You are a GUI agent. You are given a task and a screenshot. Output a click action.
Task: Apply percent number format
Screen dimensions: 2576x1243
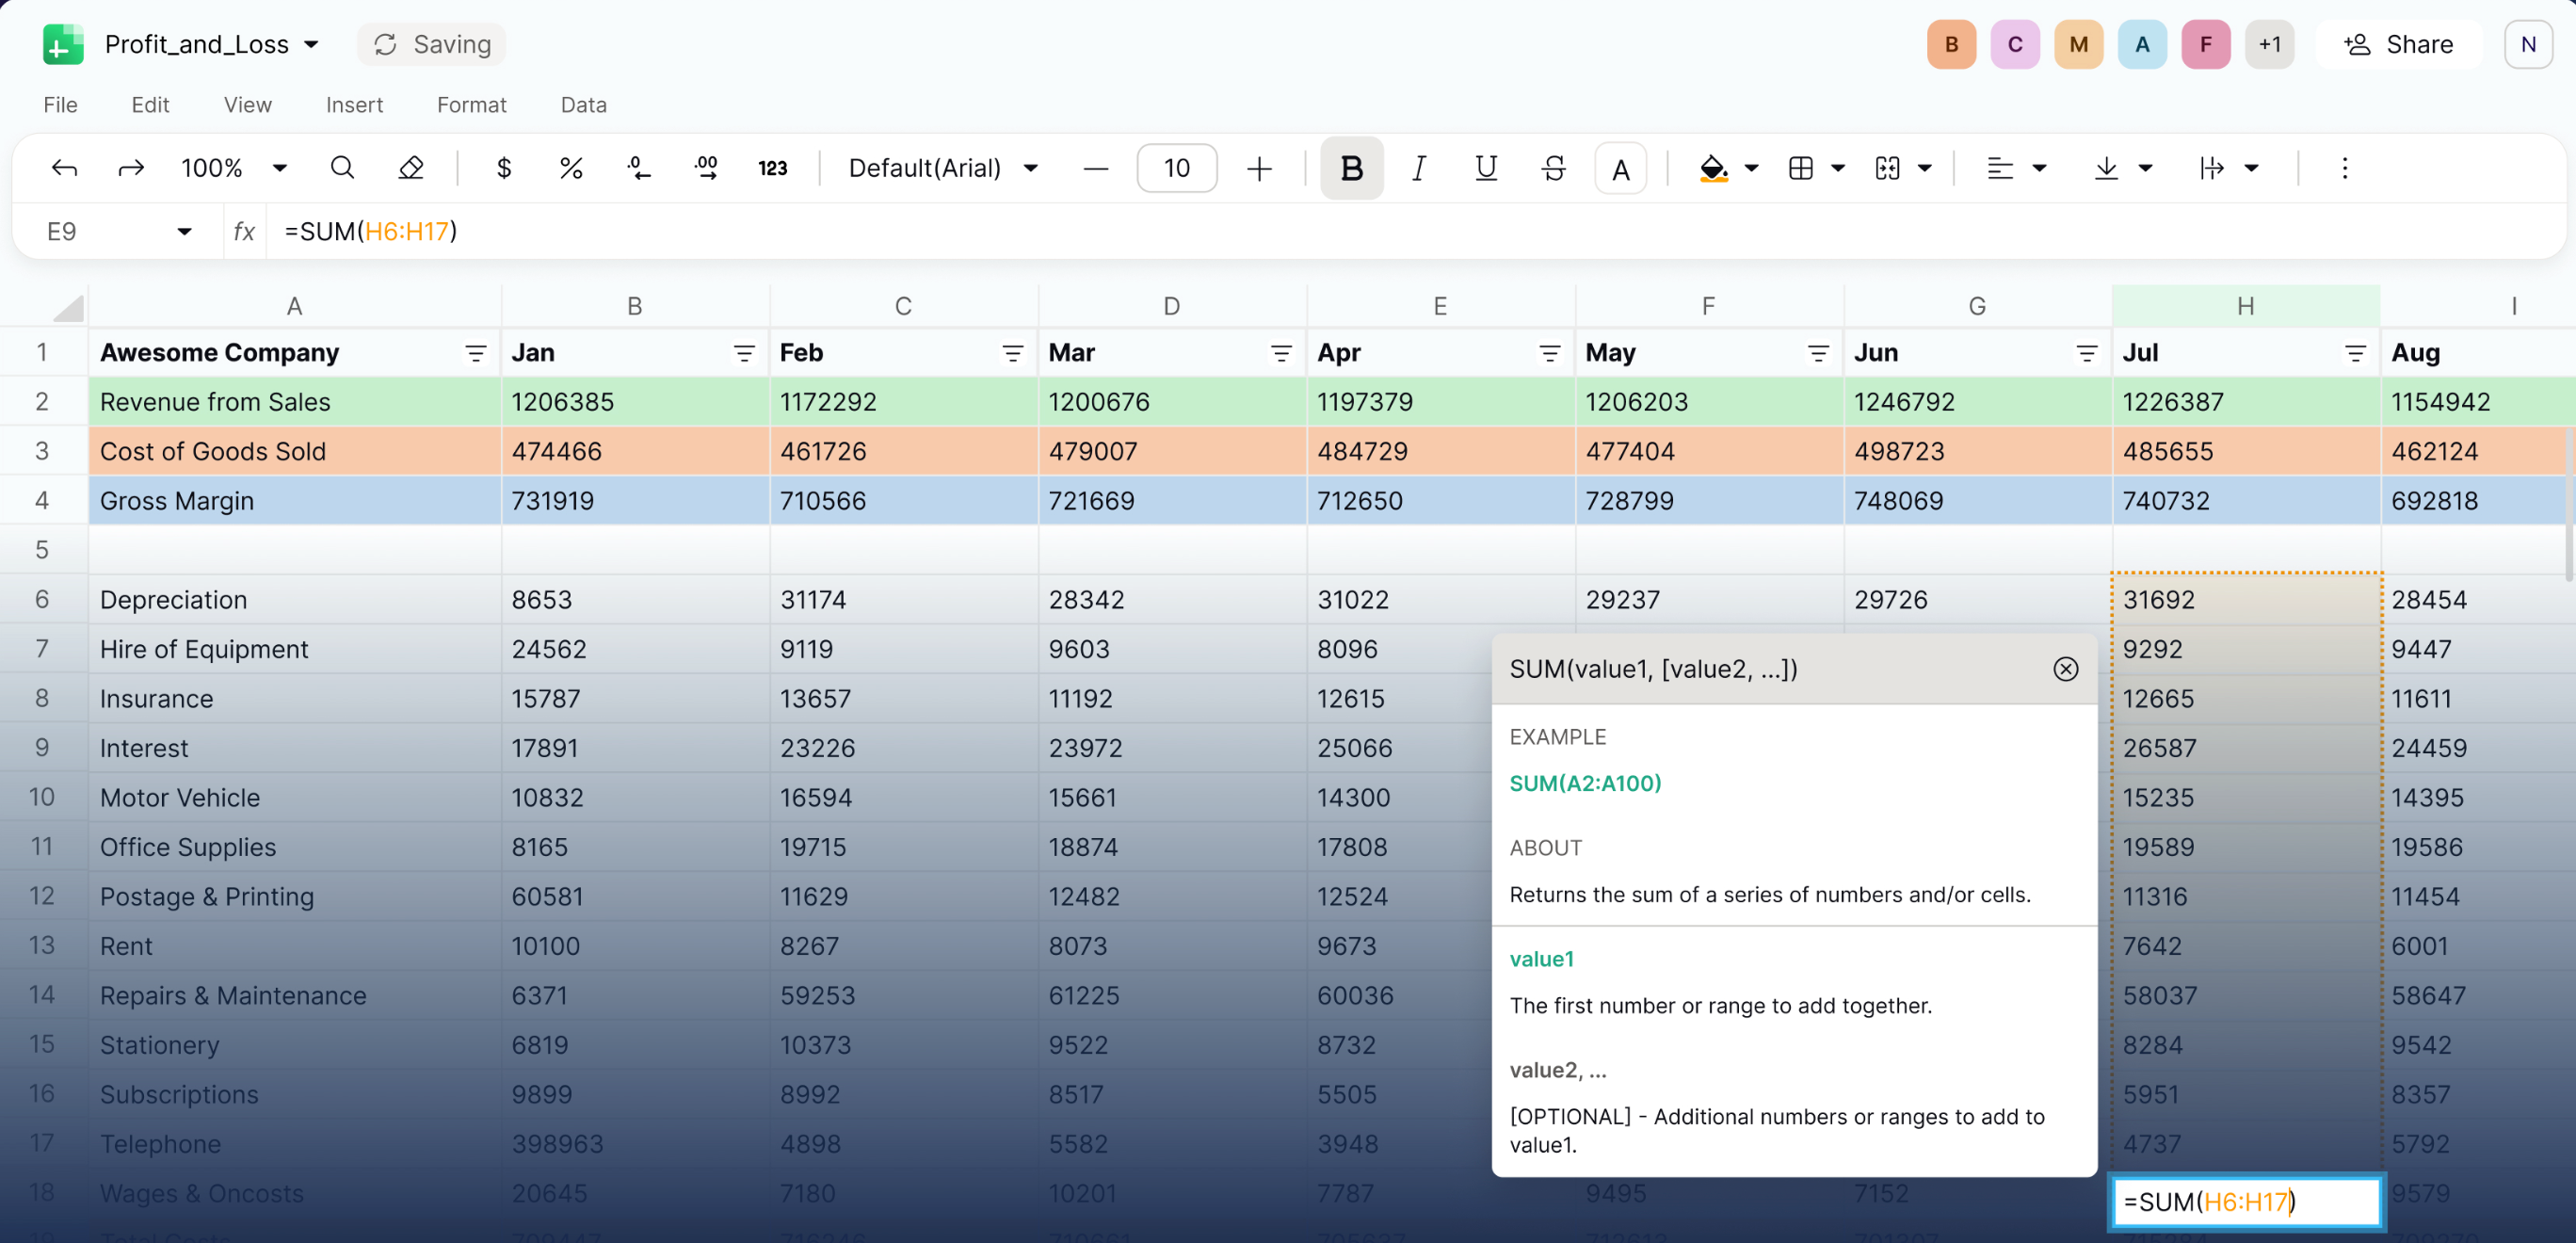(571, 168)
